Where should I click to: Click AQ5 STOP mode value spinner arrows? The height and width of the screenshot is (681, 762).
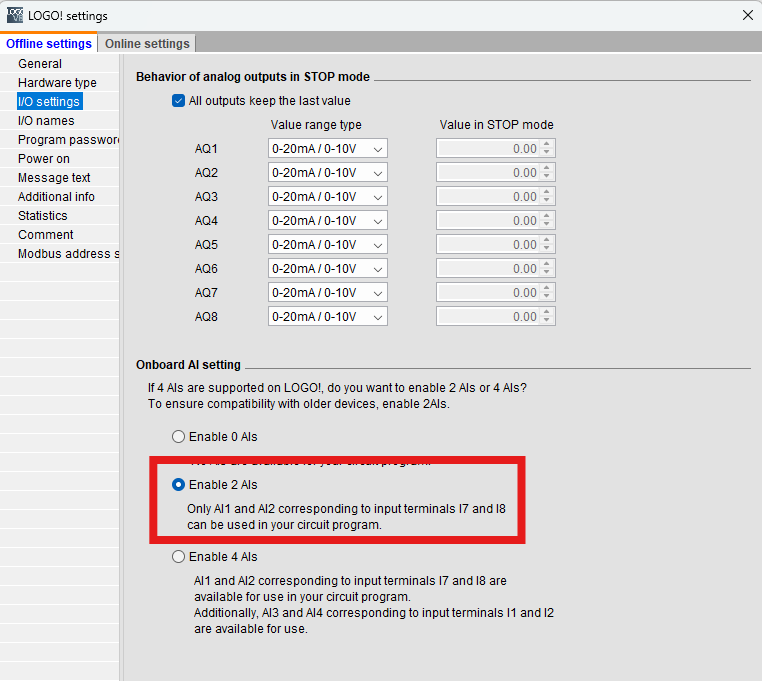click(547, 244)
